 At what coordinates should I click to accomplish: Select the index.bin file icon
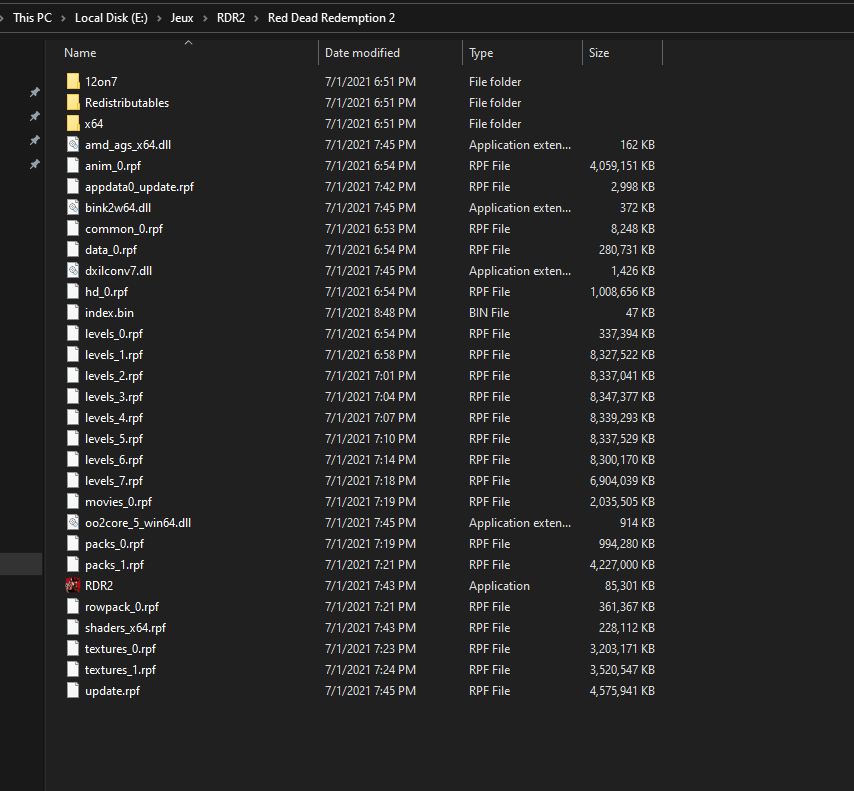73,313
